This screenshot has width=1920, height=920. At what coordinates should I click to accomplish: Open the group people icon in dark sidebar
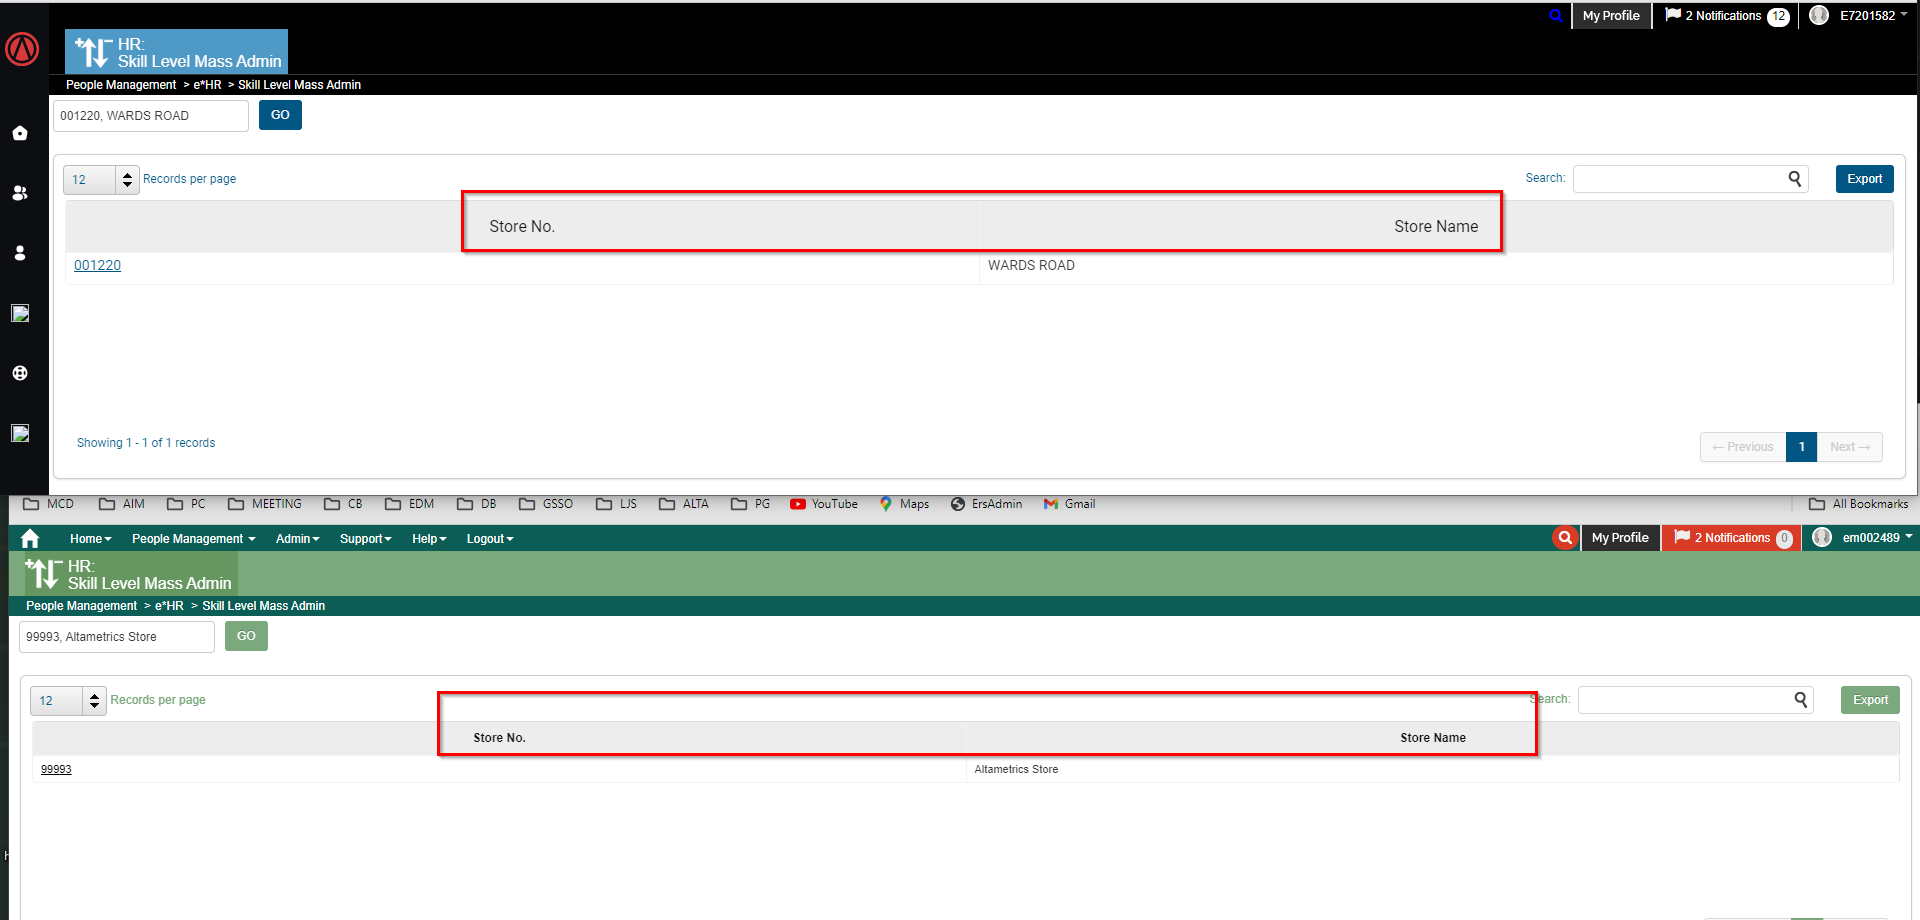(x=20, y=193)
